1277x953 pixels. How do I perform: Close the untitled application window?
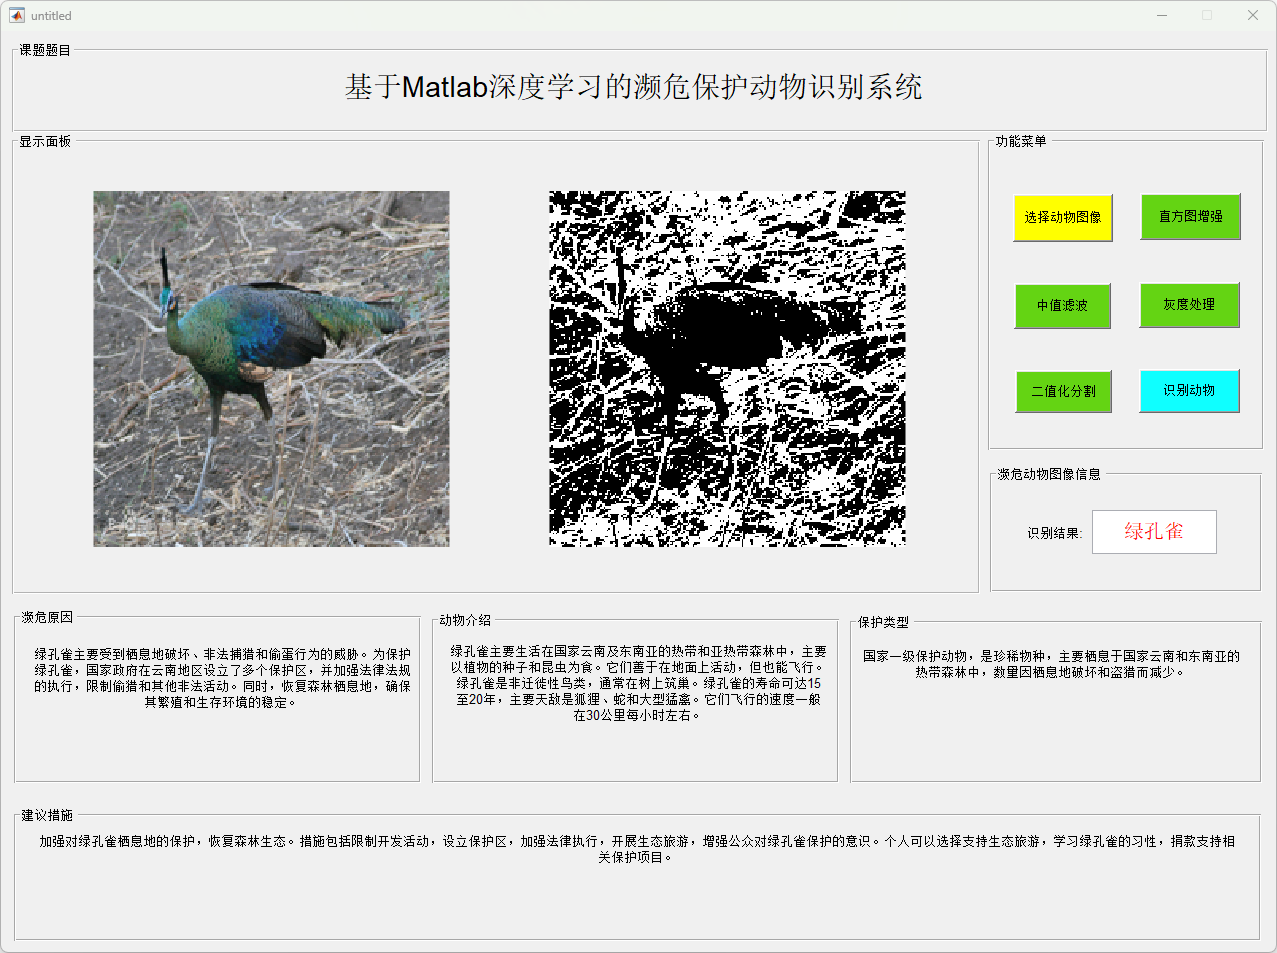(1252, 15)
